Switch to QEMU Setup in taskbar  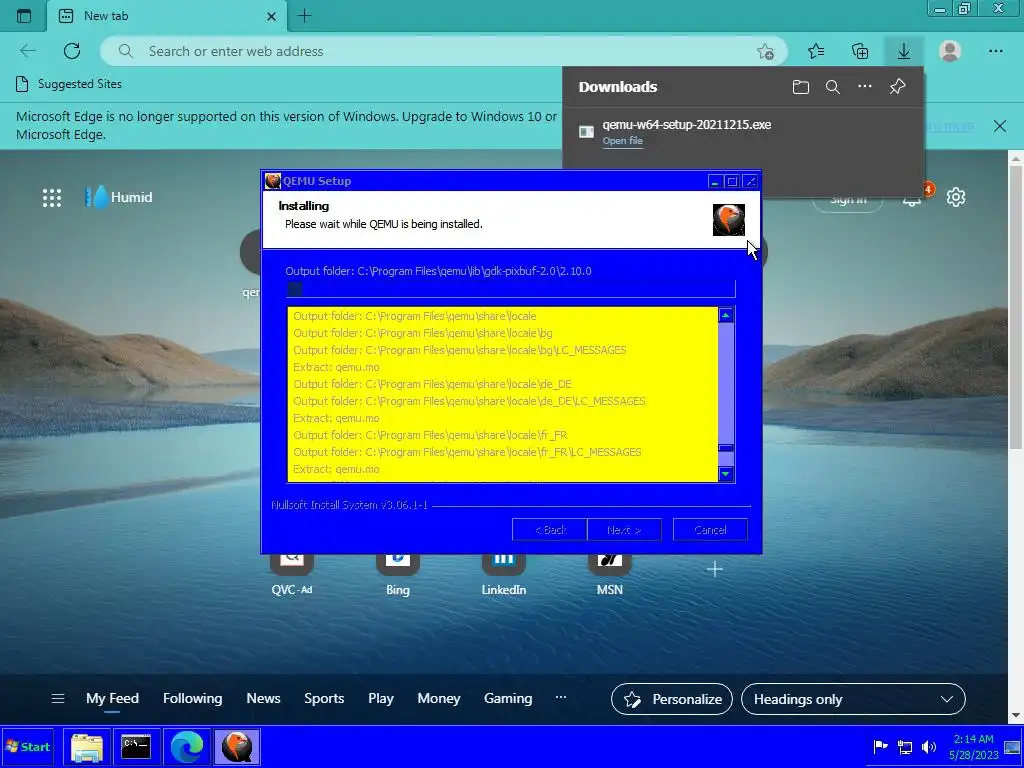(x=236, y=747)
